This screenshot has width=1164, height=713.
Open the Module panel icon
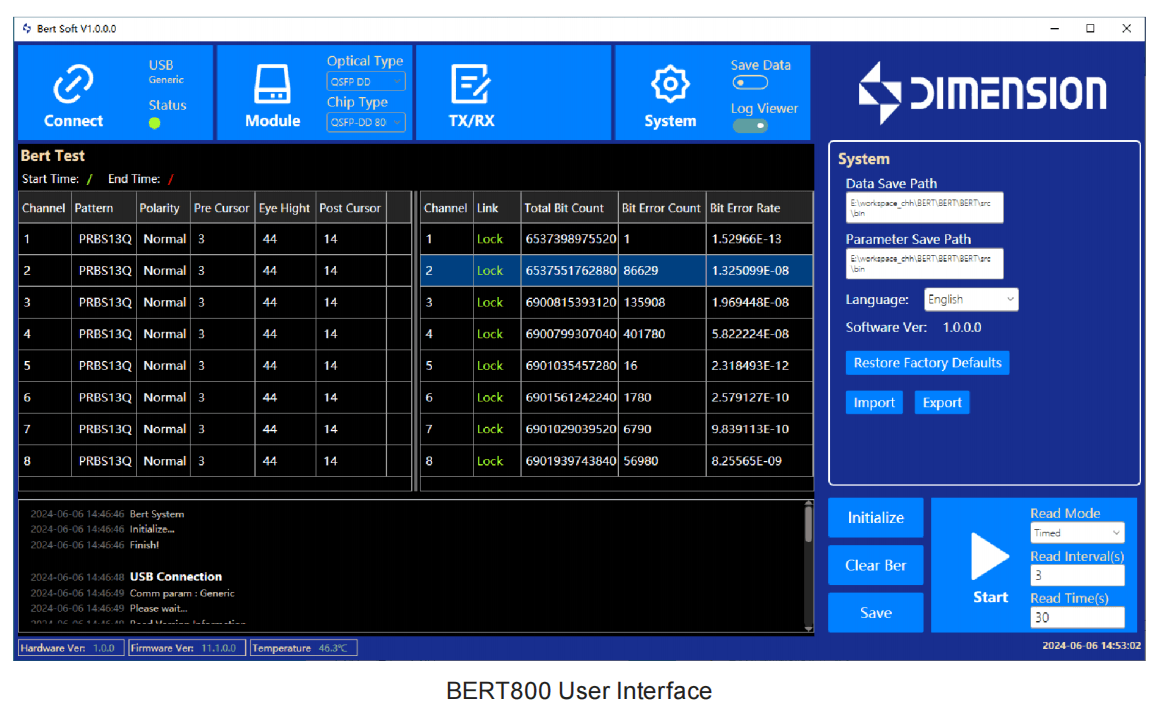pos(270,84)
